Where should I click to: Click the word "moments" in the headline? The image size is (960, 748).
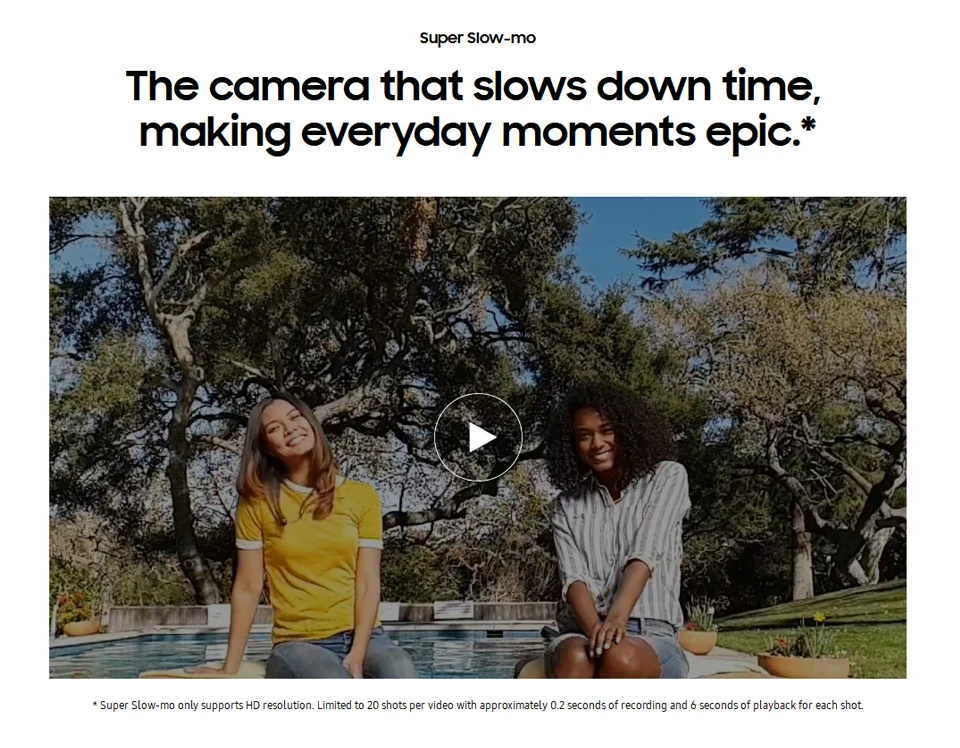tap(598, 132)
